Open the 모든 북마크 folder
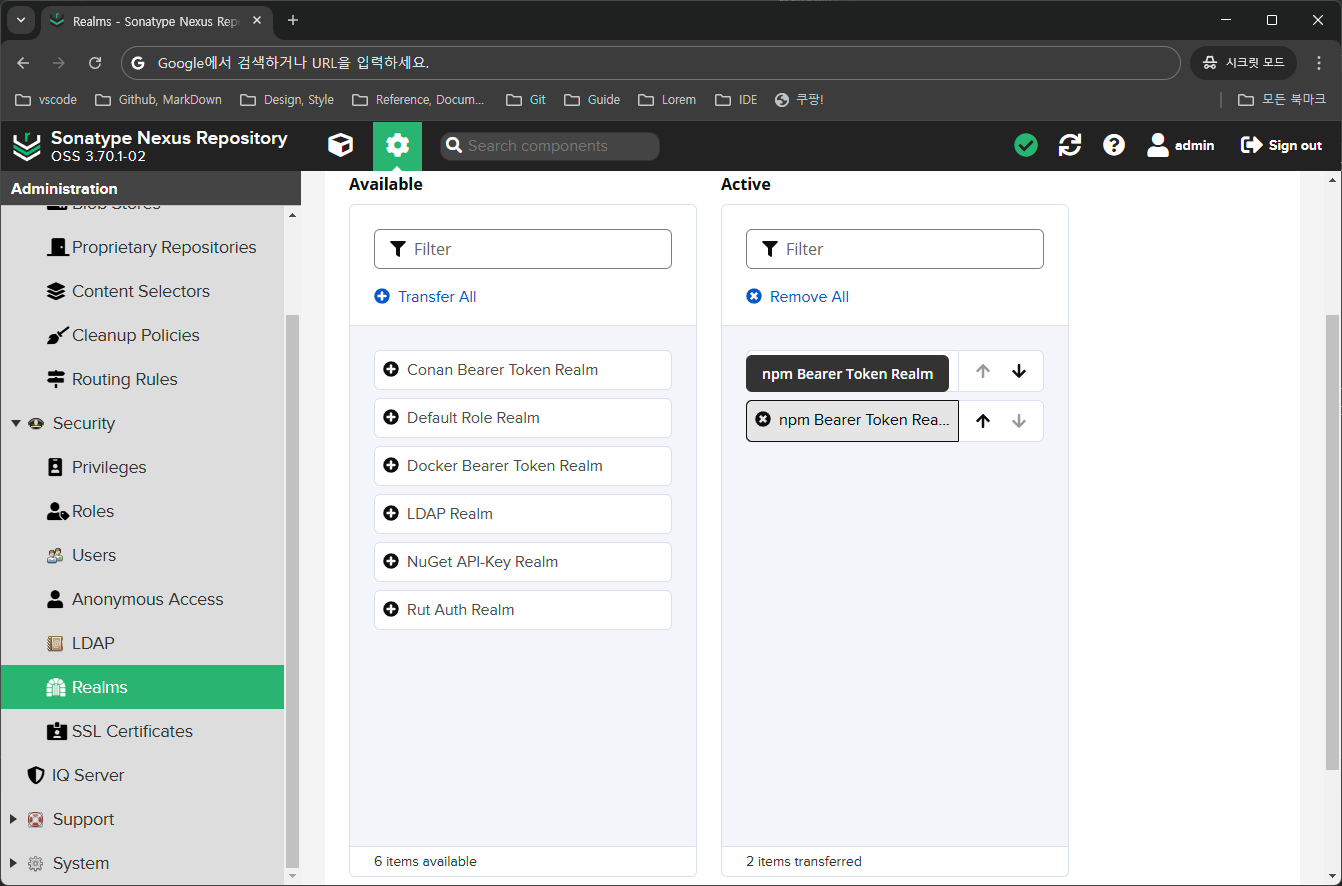The height and width of the screenshot is (886, 1342). pyautogui.click(x=1282, y=100)
